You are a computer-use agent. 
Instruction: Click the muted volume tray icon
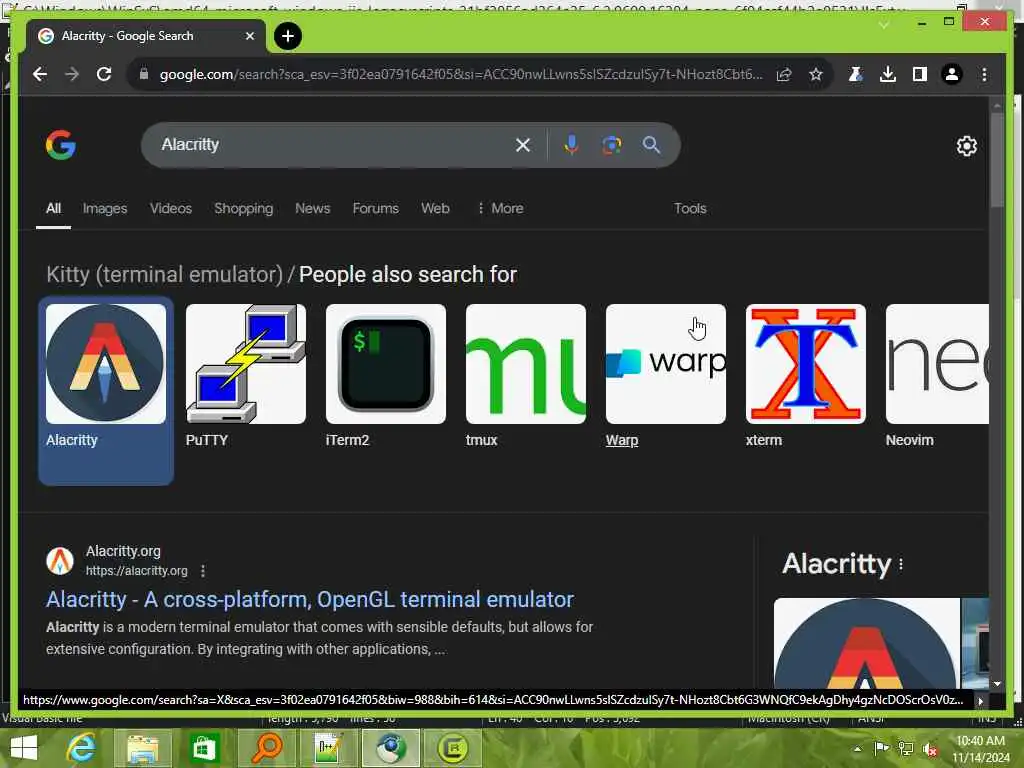(931, 749)
